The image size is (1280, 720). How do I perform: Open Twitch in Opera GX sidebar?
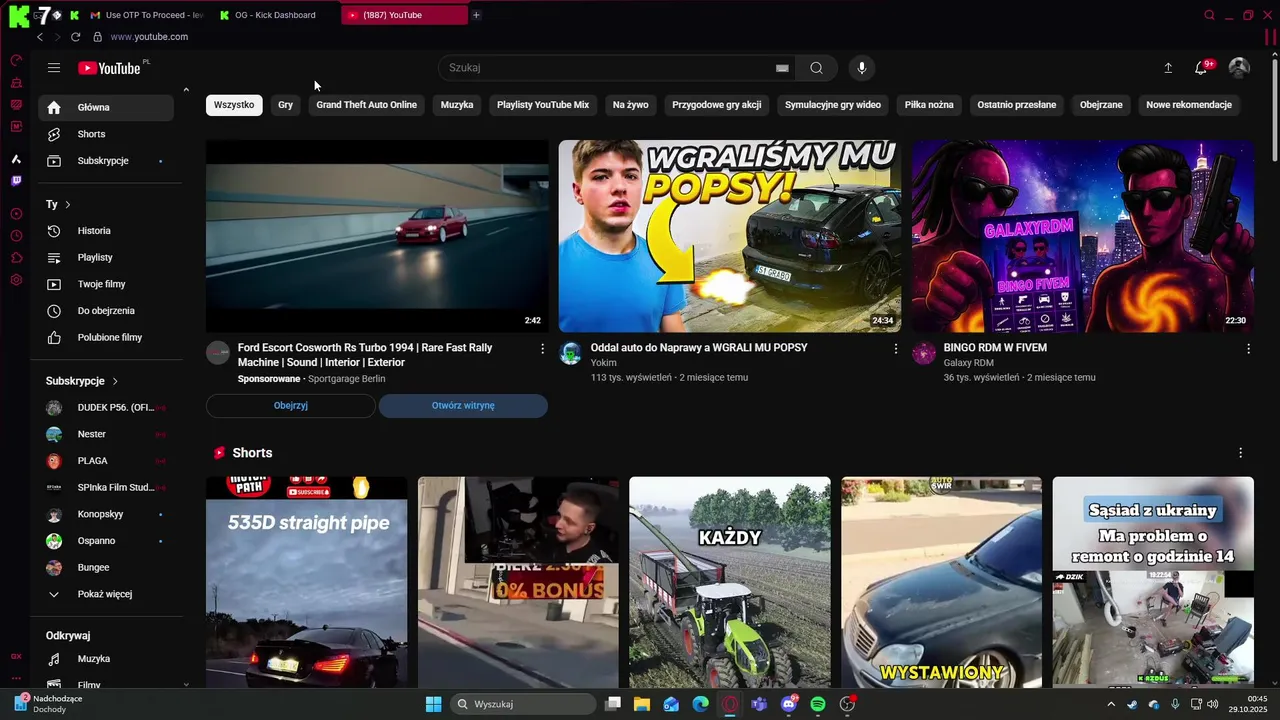pyautogui.click(x=16, y=181)
